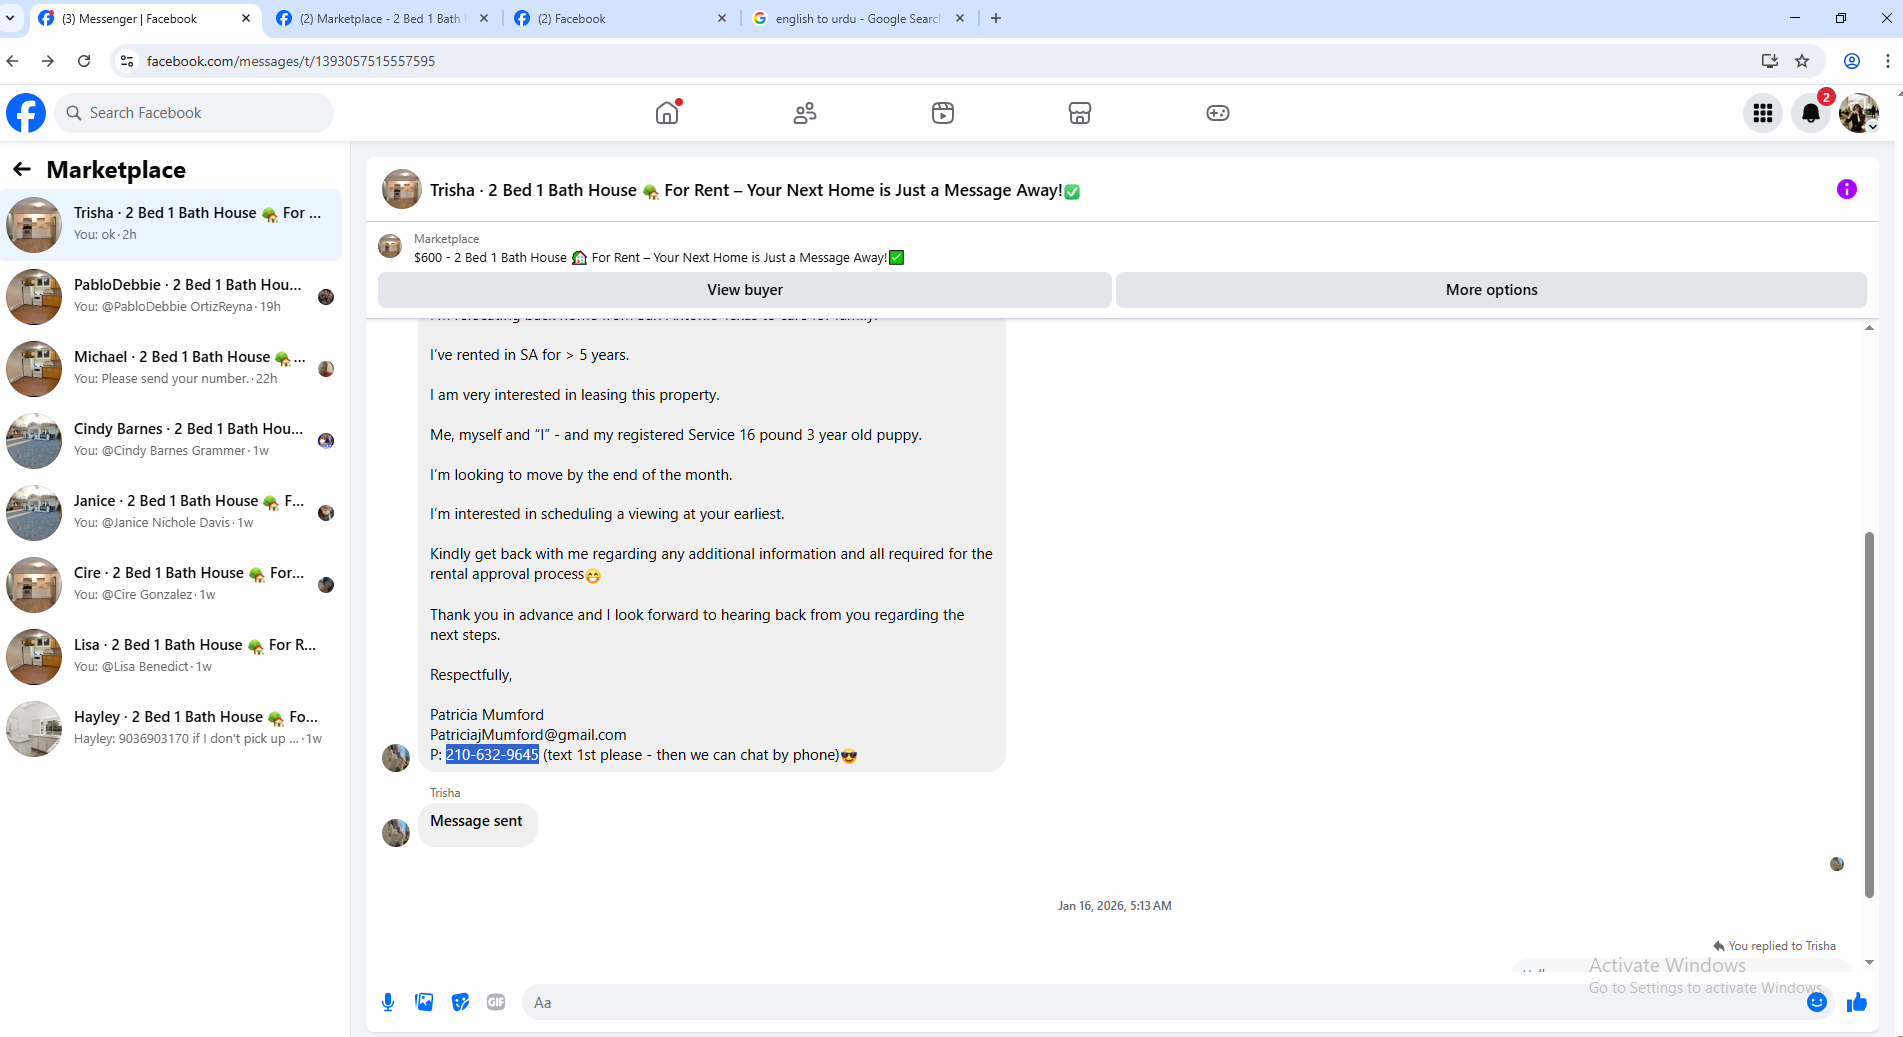View site information icon in address bar
Image resolution: width=1903 pixels, height=1037 pixels.
126,61
